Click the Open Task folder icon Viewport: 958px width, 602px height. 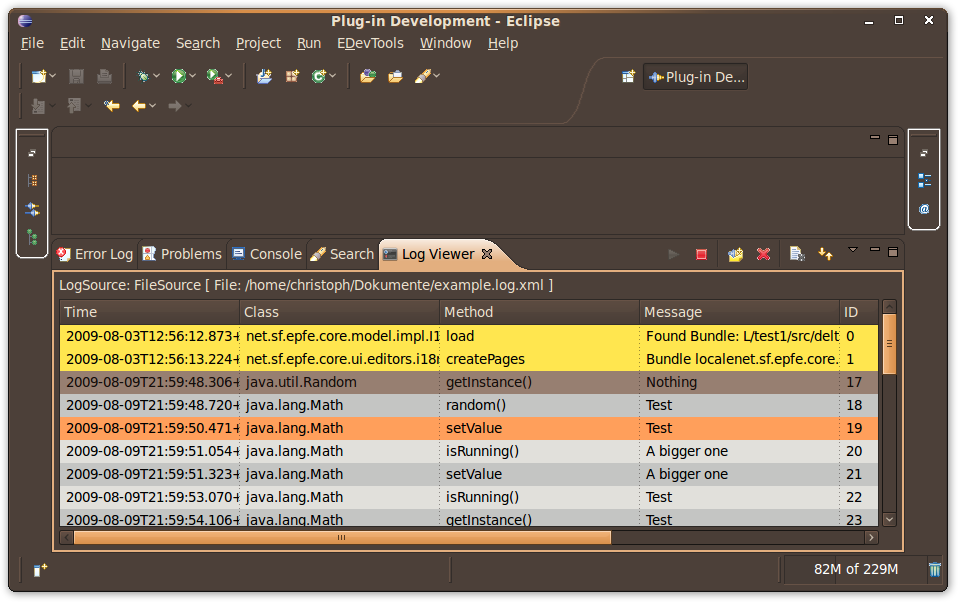(x=395, y=76)
